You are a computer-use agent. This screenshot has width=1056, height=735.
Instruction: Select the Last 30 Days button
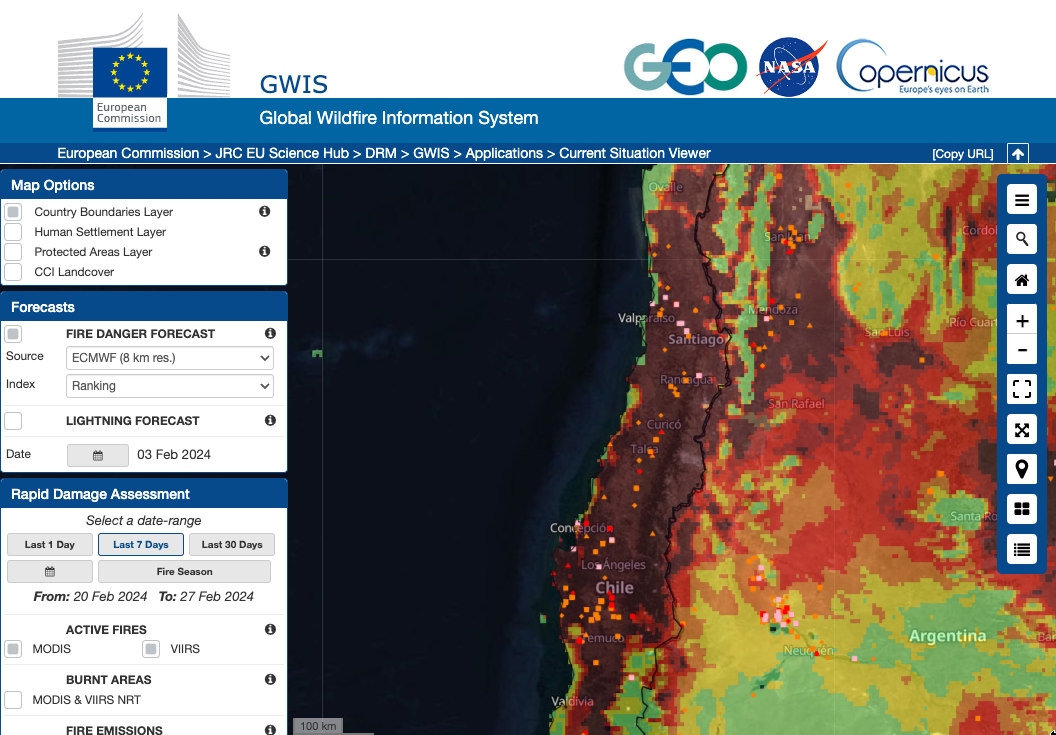231,544
